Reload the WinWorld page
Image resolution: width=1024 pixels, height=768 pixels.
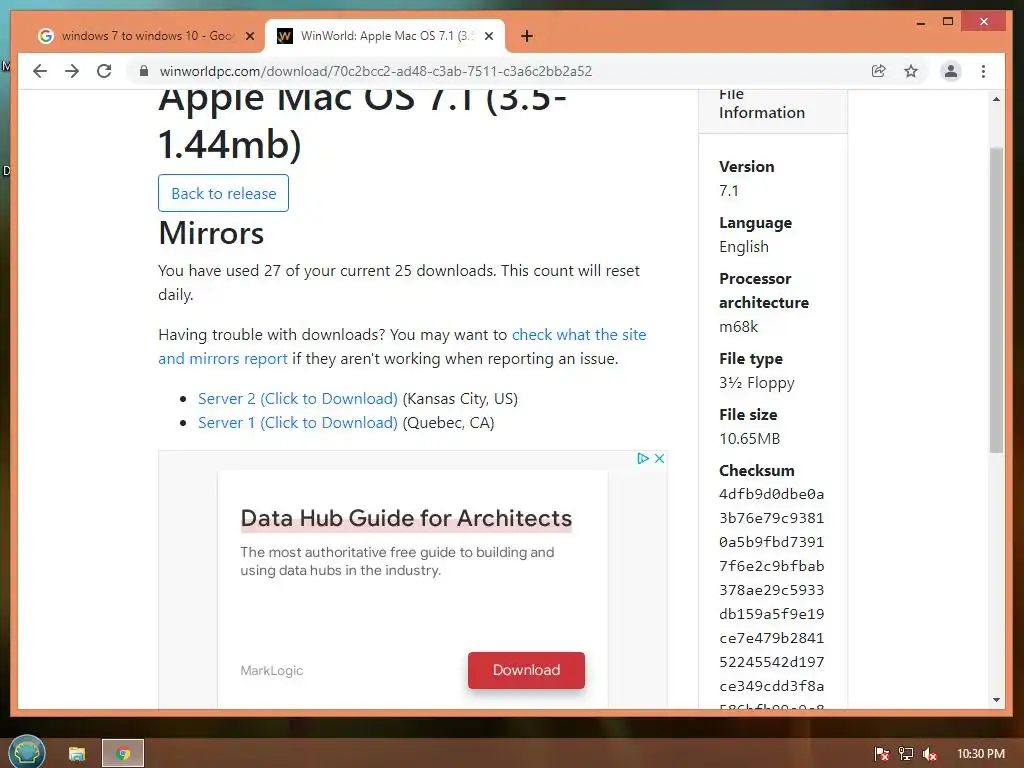pyautogui.click(x=104, y=71)
